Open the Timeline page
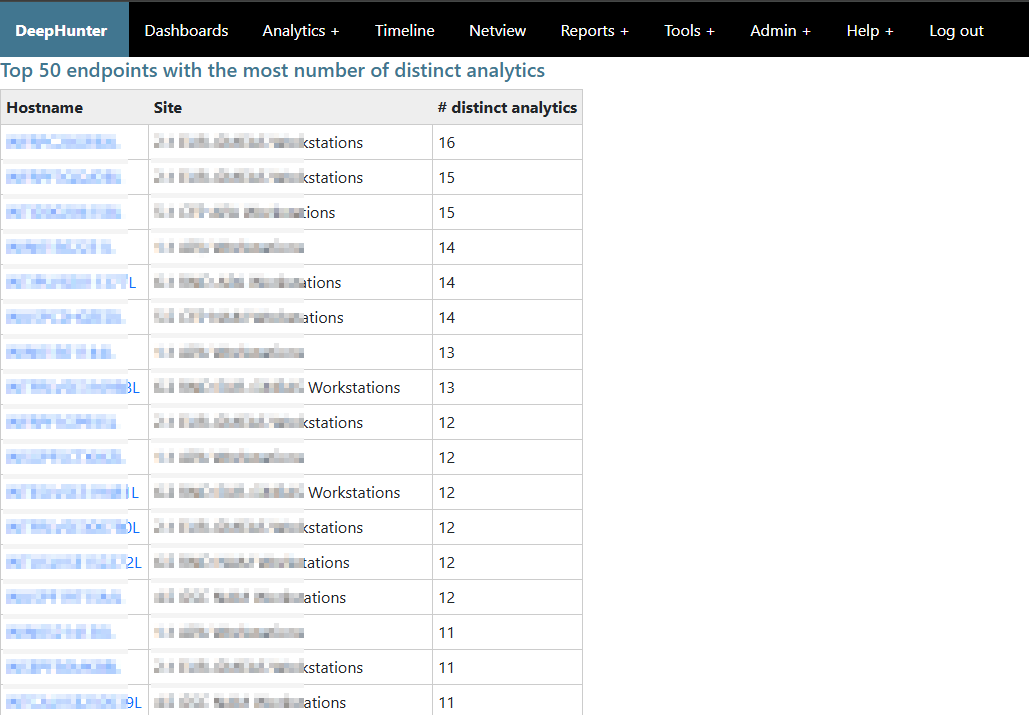The height and width of the screenshot is (715, 1029). click(x=404, y=30)
